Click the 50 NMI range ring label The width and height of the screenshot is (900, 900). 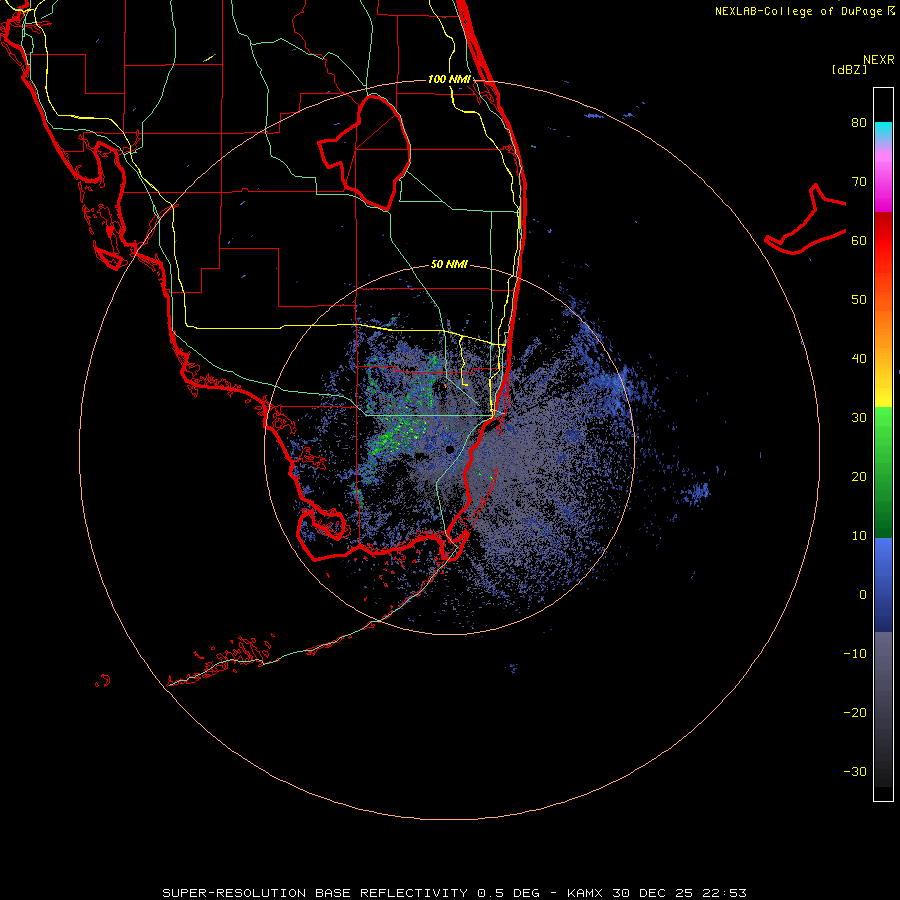449,264
